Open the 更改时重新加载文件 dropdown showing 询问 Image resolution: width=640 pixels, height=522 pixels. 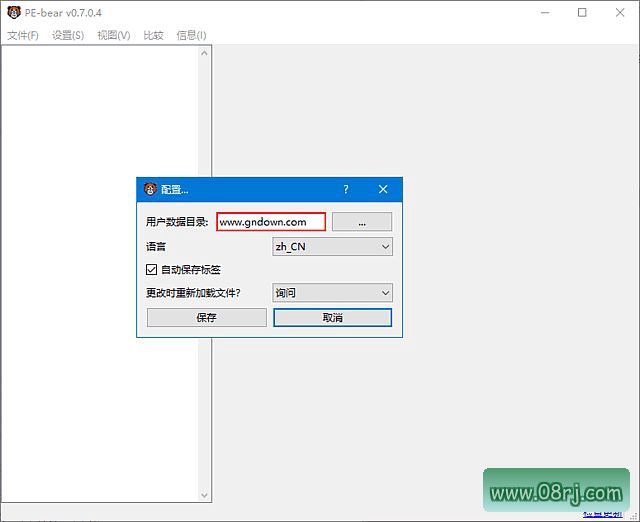332,293
